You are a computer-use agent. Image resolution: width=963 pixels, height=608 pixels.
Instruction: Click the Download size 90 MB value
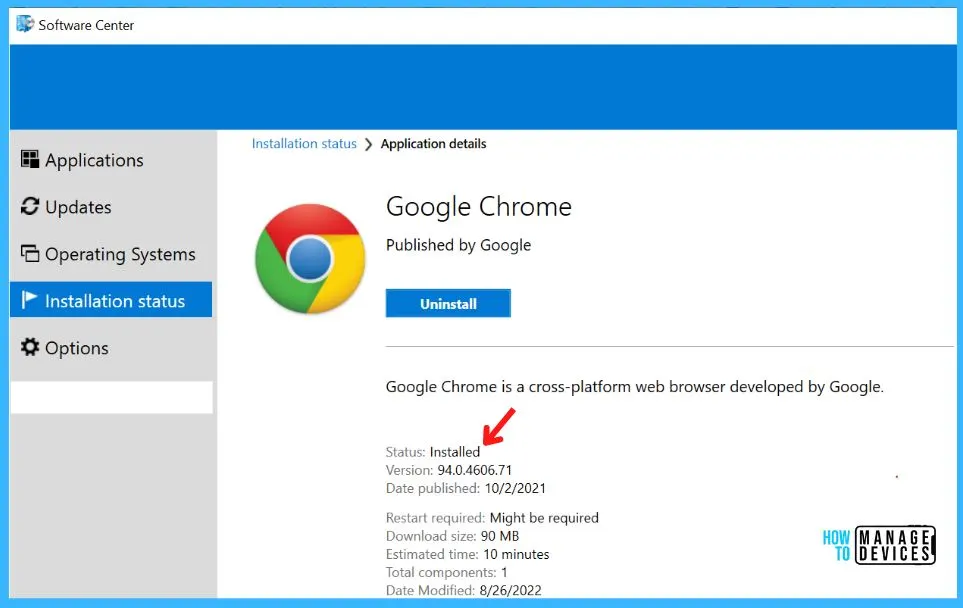pos(500,536)
